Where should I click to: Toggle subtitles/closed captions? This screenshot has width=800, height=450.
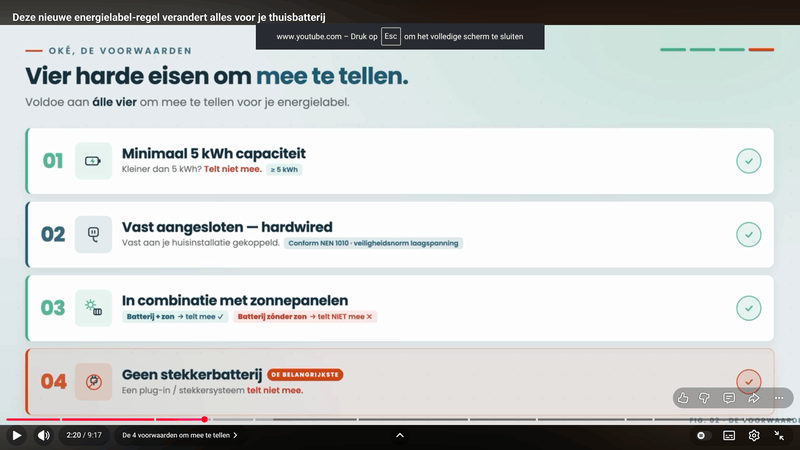(x=729, y=435)
